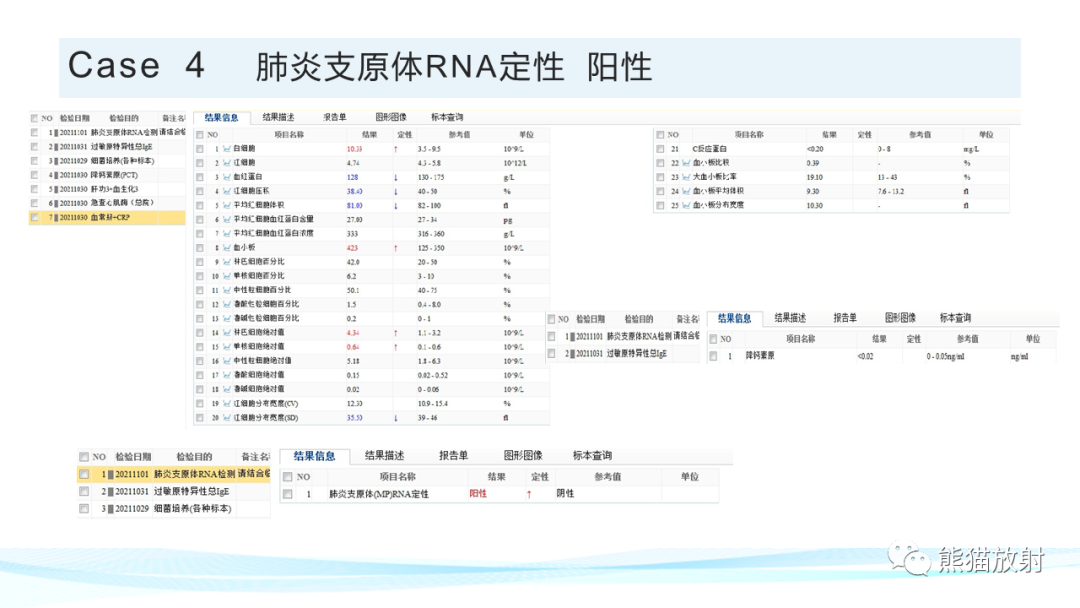
Task: Tick the checkbox for the 血常规+CRP order row
Action: [34, 218]
